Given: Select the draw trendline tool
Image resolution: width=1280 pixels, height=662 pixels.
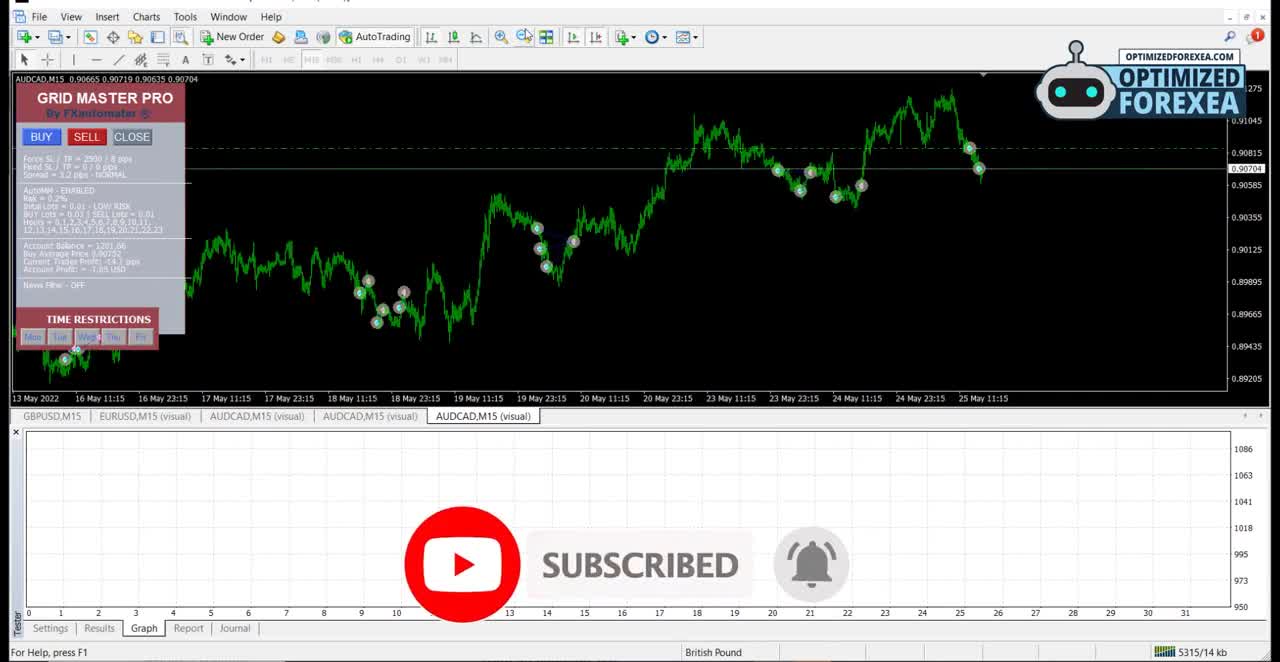Looking at the screenshot, I should pos(119,60).
